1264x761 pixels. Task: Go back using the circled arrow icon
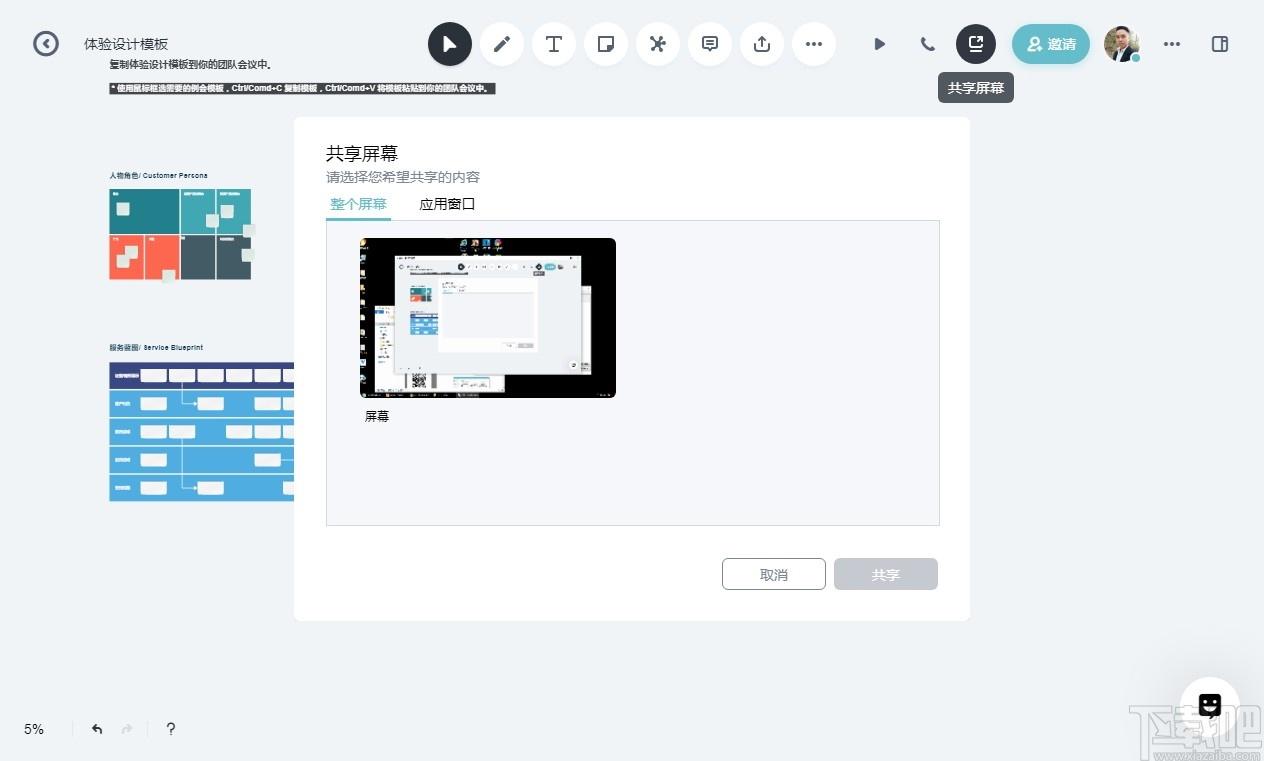coord(46,44)
